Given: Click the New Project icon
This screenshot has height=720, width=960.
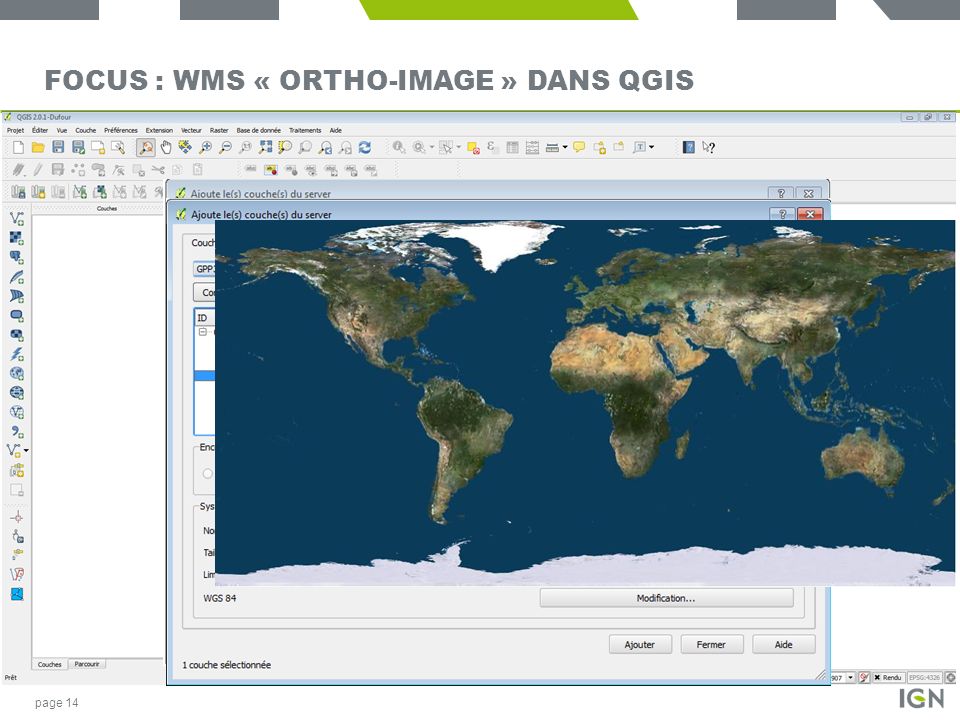Looking at the screenshot, I should point(18,148).
